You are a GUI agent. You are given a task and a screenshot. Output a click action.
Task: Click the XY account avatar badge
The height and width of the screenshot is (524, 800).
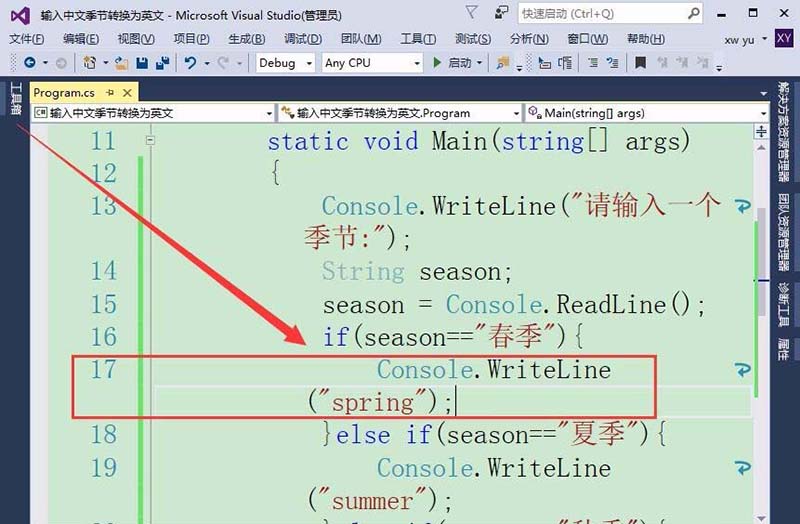pyautogui.click(x=783, y=38)
